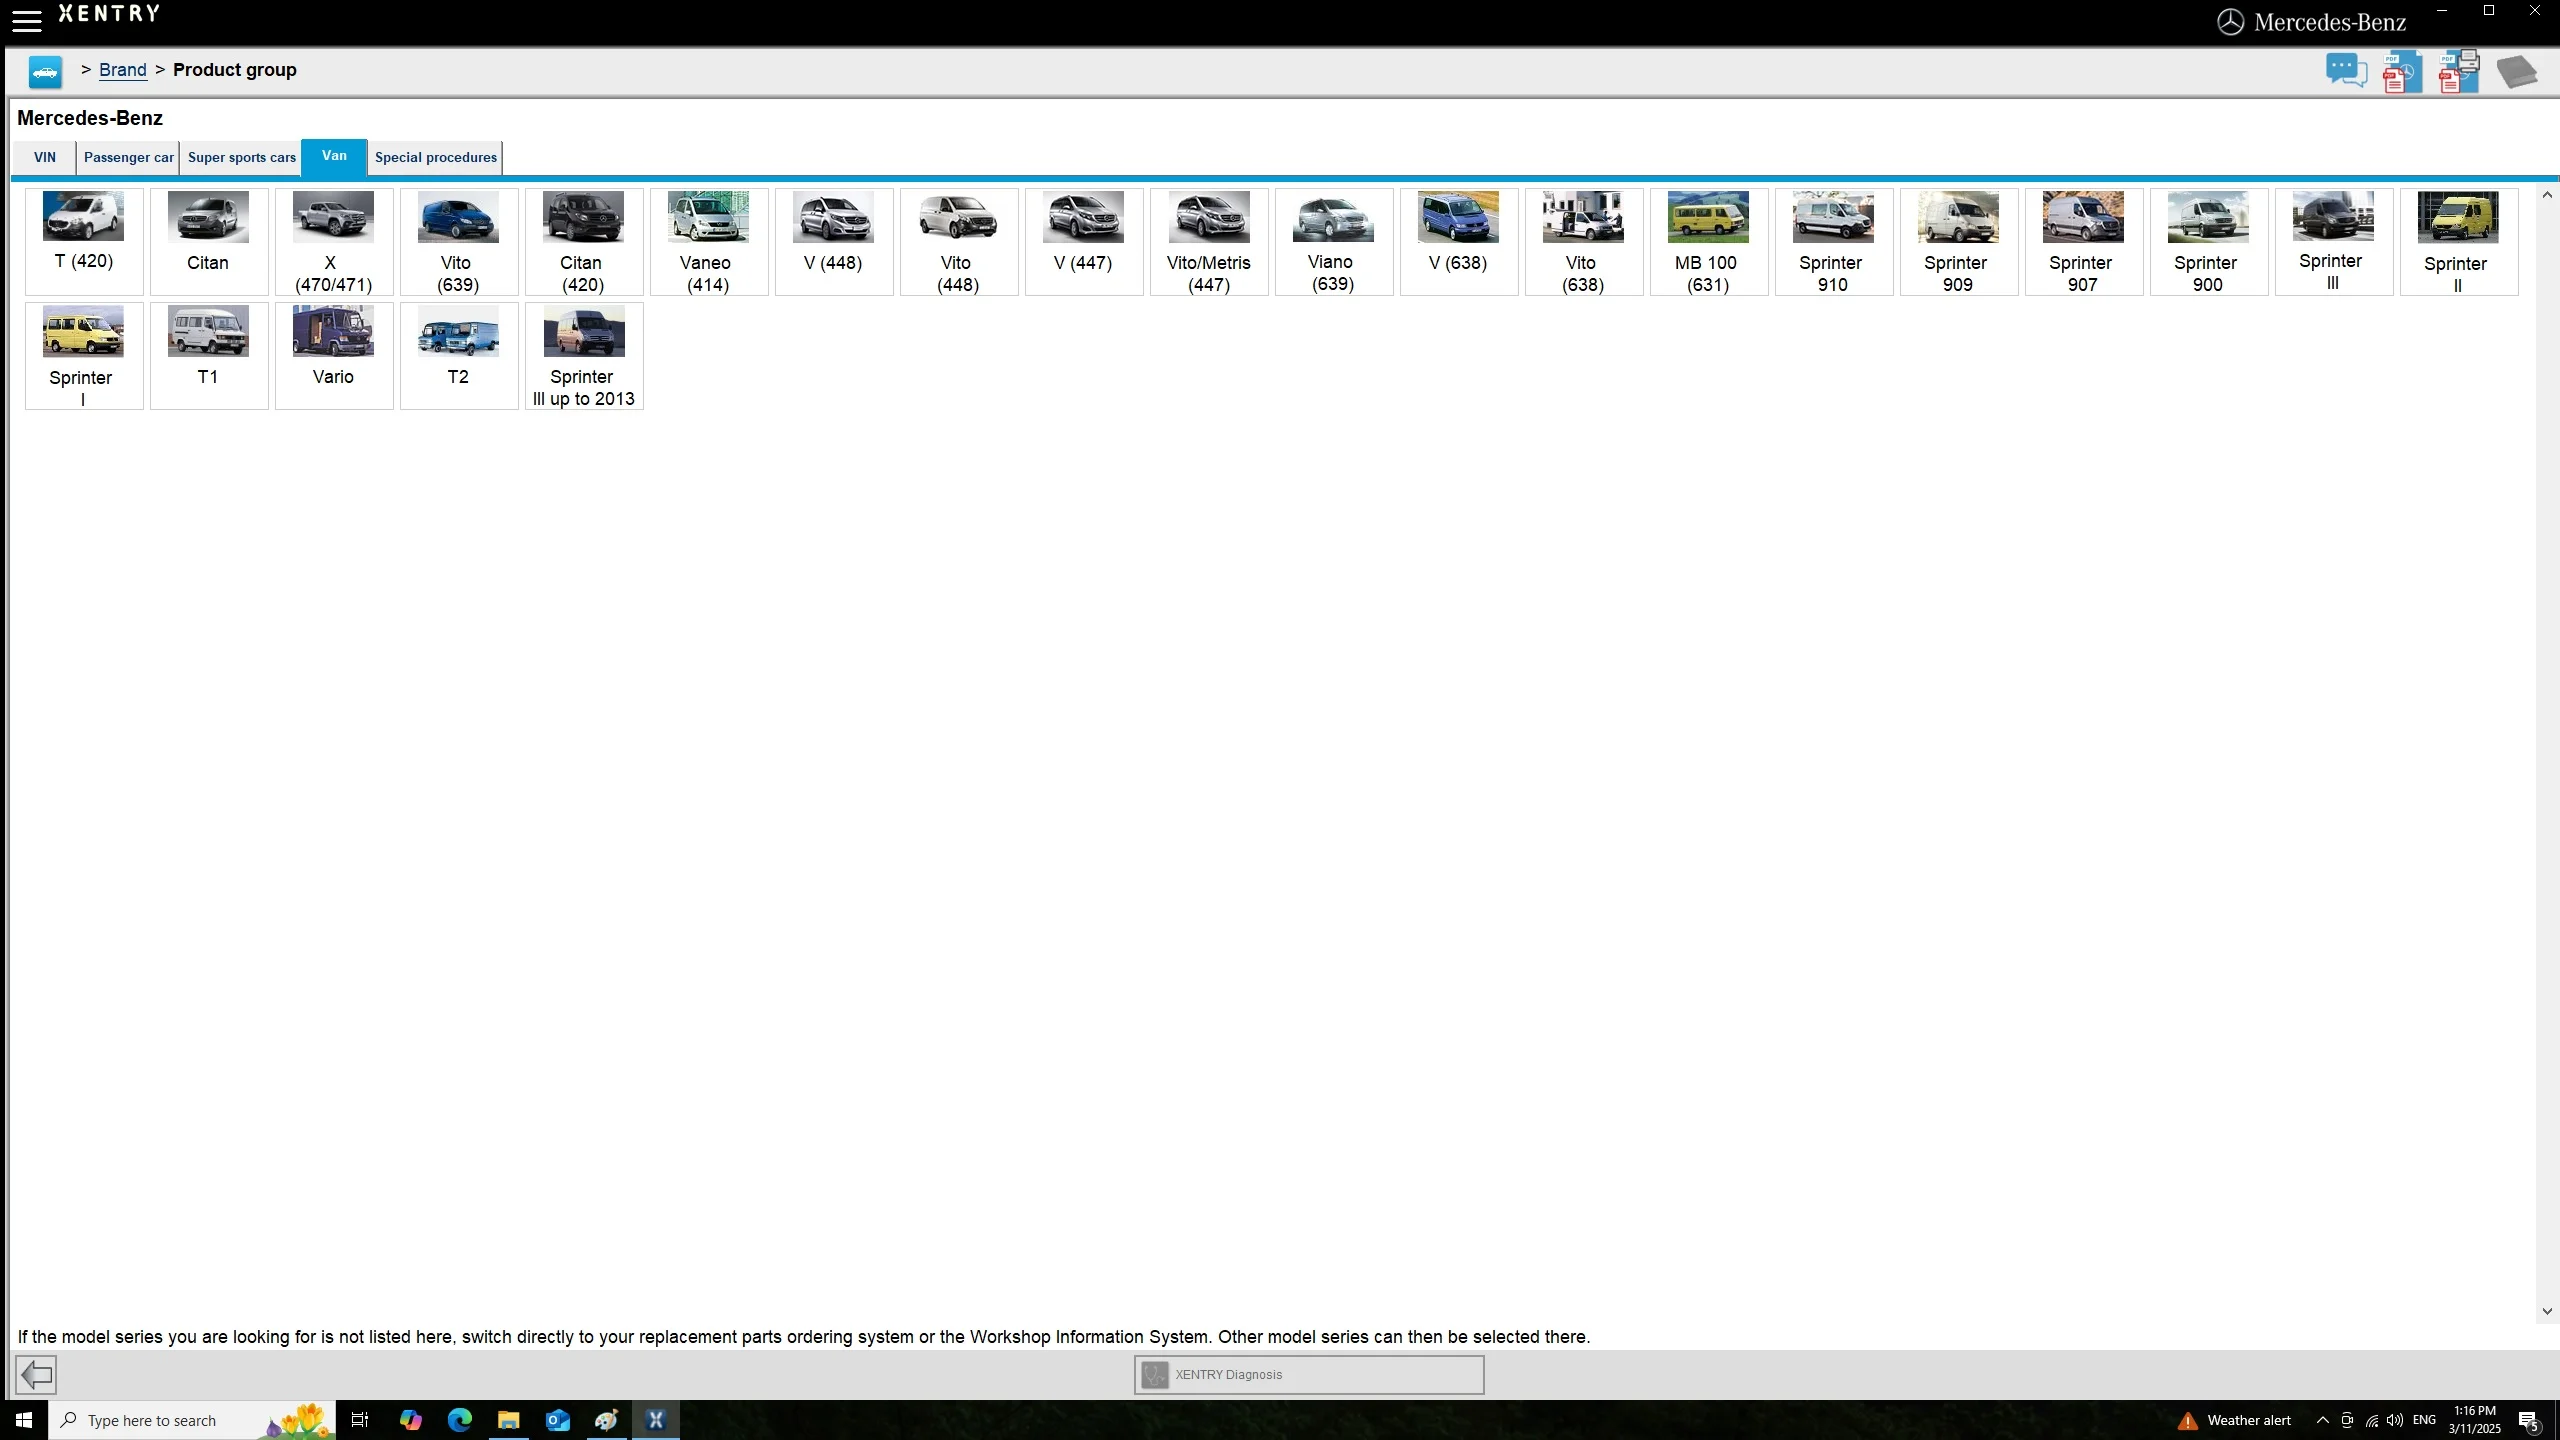Image resolution: width=2560 pixels, height=1440 pixels.
Task: Click the scrollbar down arrow
Action: coord(2547,1311)
